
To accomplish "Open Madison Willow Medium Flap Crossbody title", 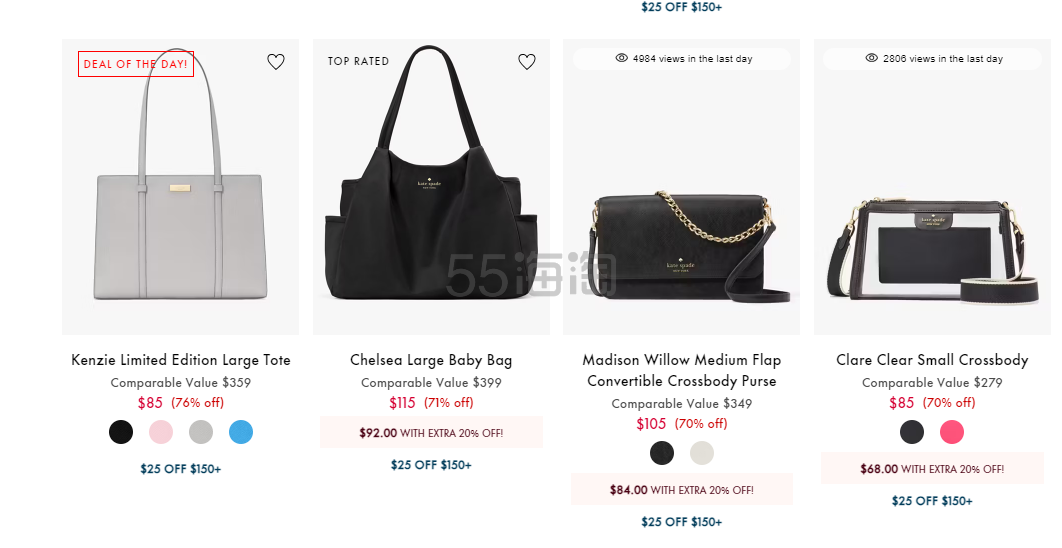I will (682, 370).
